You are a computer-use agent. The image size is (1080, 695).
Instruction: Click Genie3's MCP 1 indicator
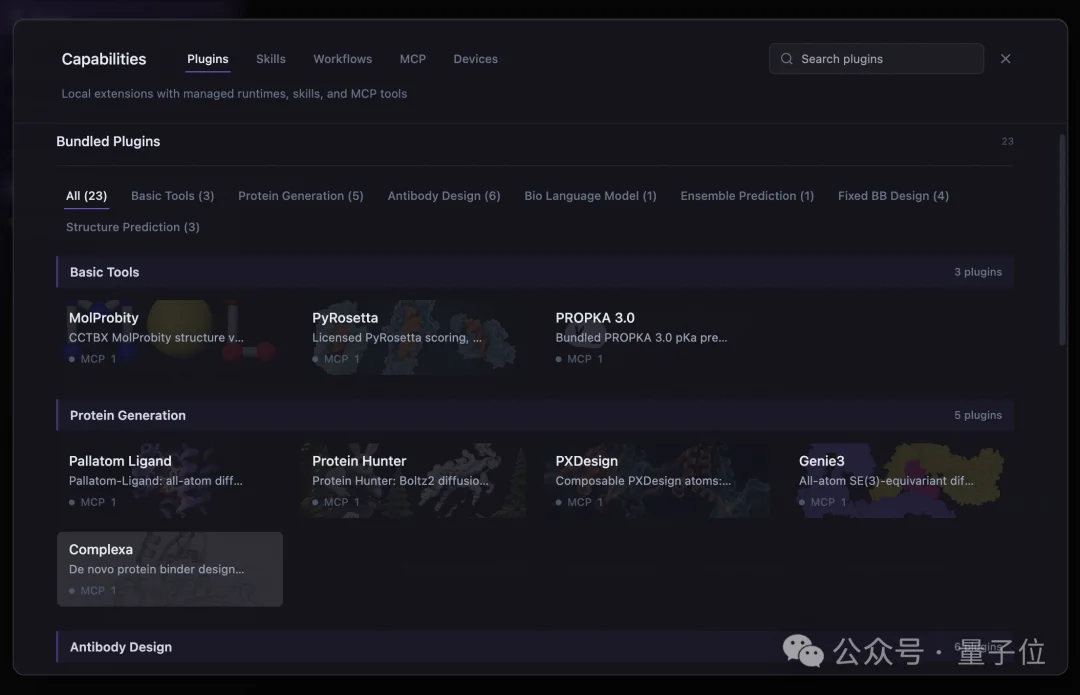tap(822, 502)
